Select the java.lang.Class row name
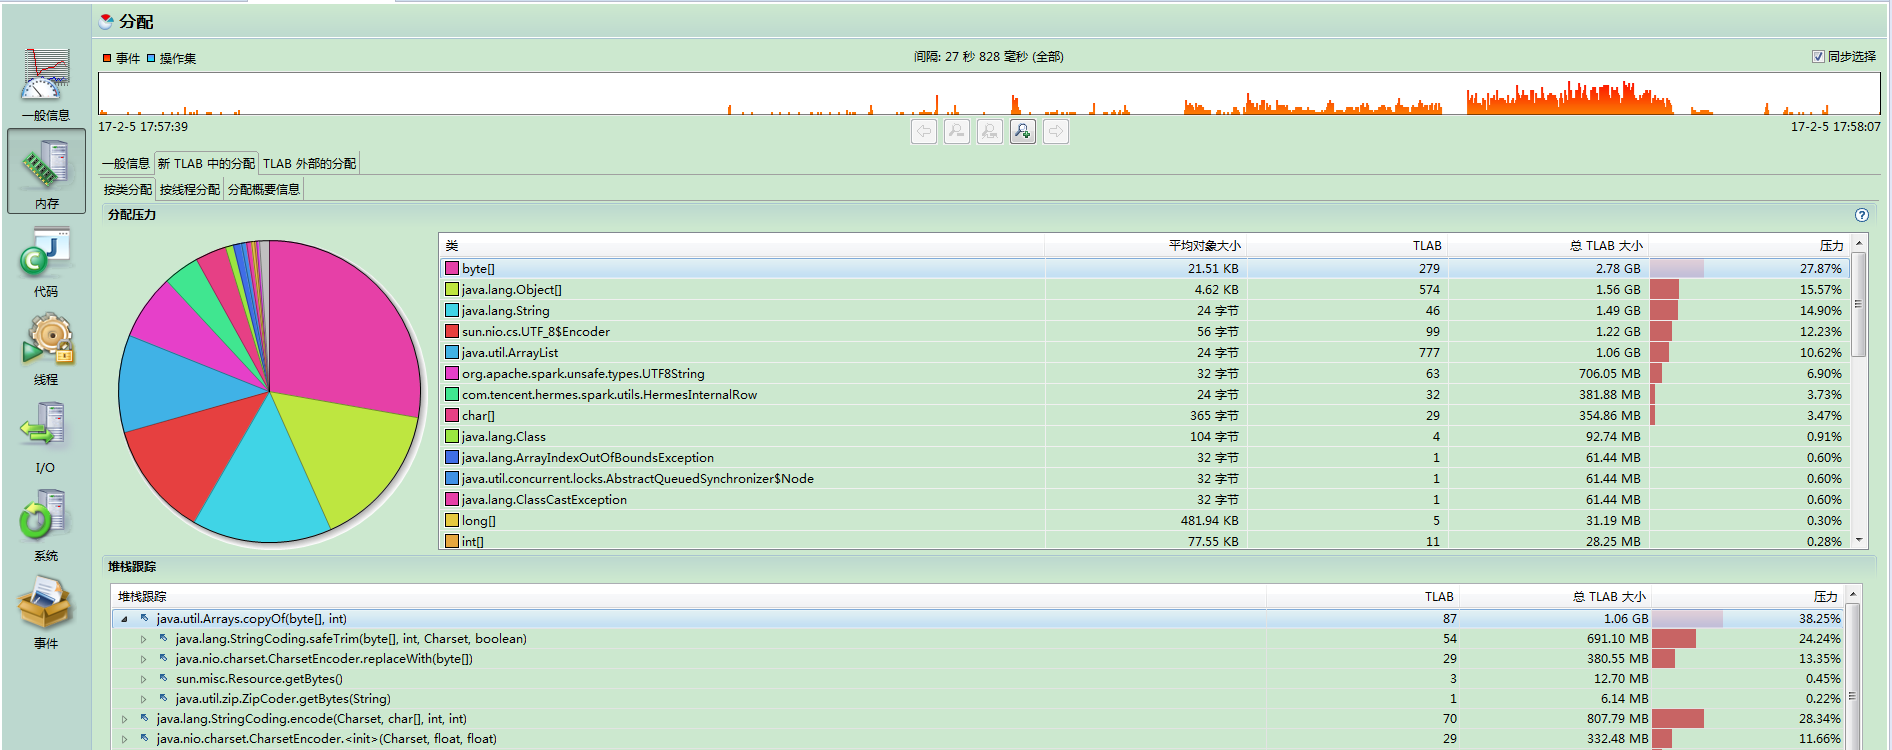 tap(504, 437)
